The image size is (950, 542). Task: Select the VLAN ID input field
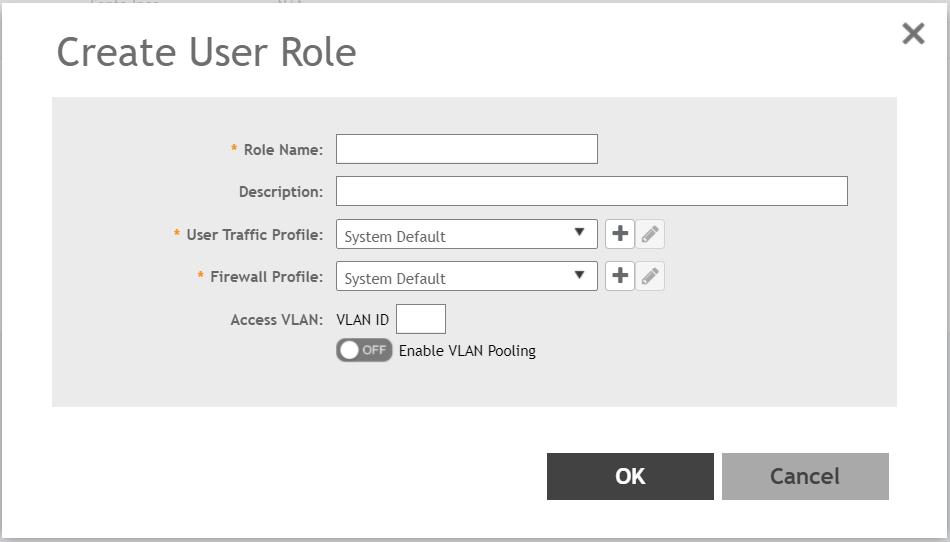(421, 319)
